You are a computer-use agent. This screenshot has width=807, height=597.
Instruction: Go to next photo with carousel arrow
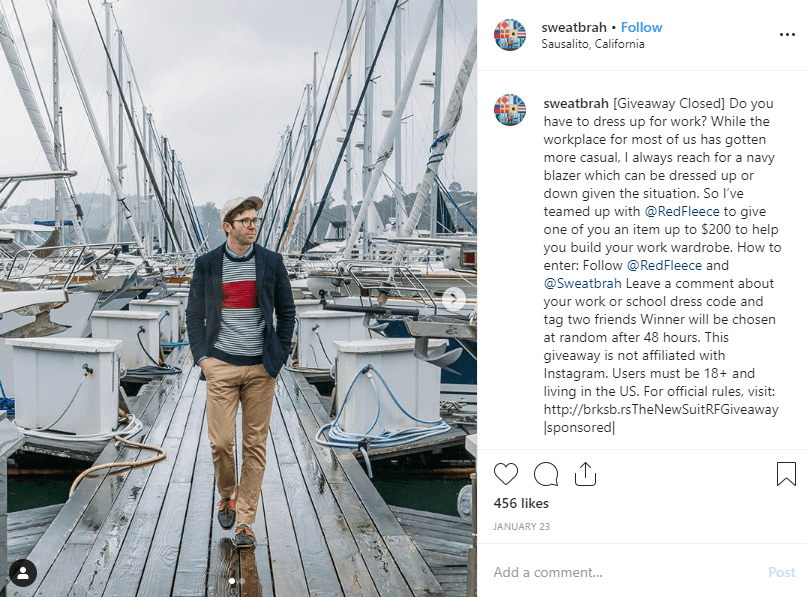pyautogui.click(x=454, y=298)
